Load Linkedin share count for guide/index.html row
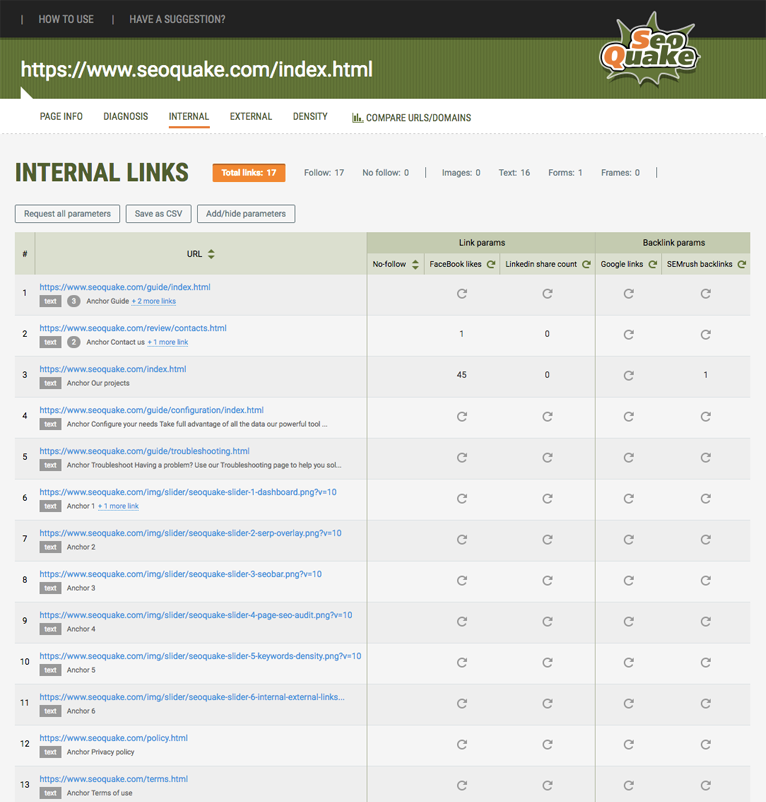This screenshot has height=802, width=766. click(547, 294)
